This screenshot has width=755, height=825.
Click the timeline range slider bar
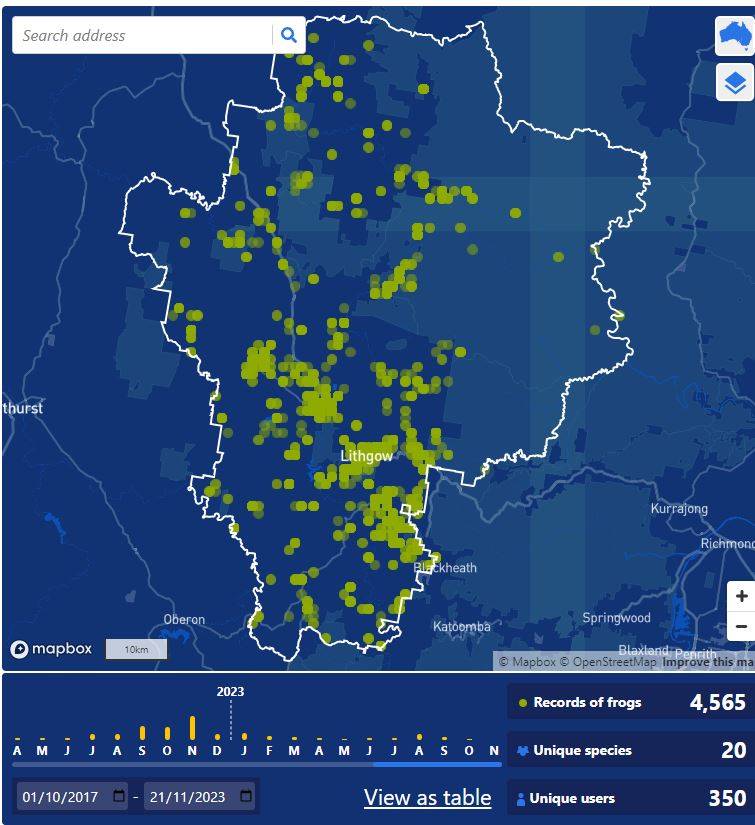pos(256,764)
